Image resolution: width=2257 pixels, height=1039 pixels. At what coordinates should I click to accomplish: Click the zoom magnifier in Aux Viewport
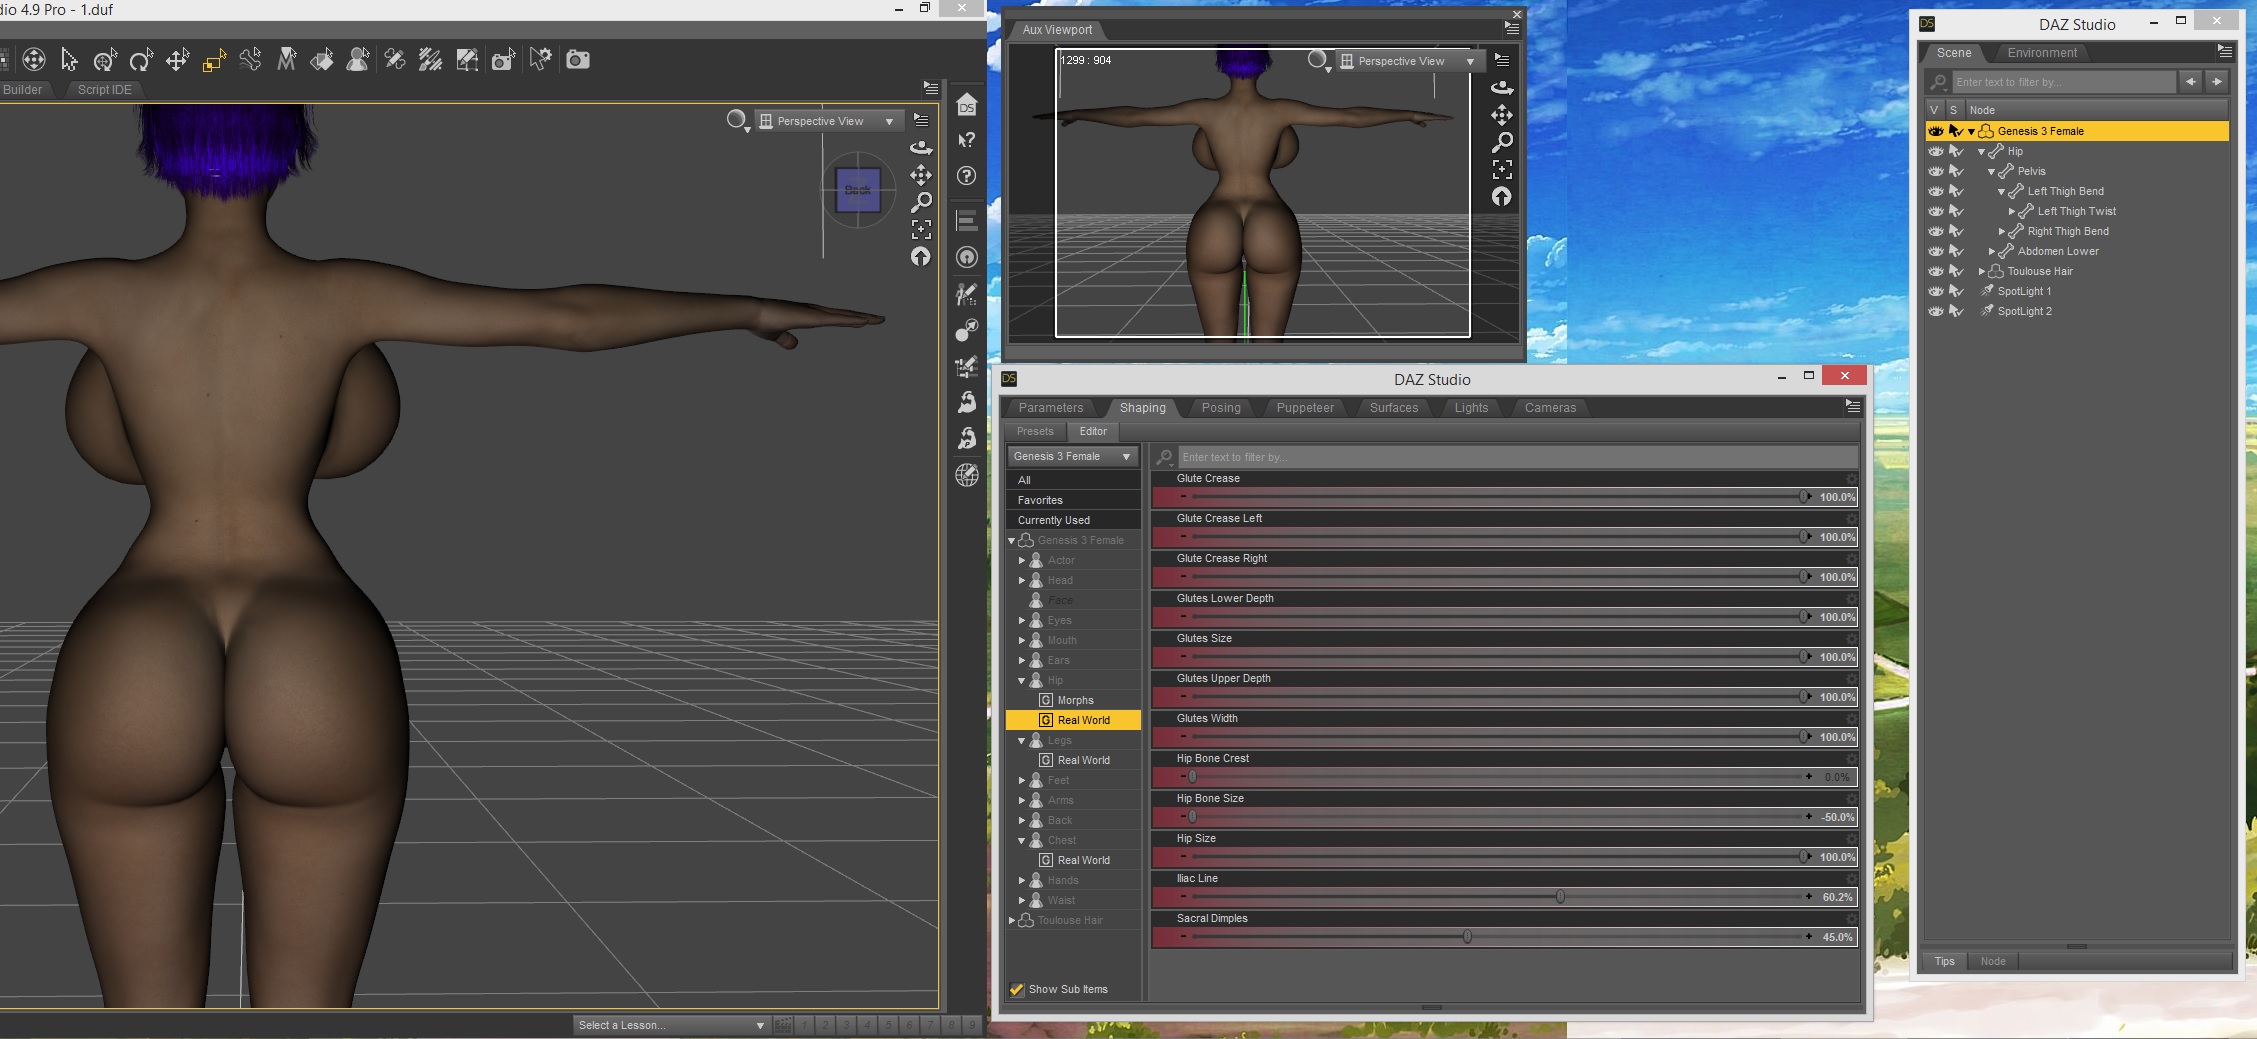click(x=1501, y=142)
